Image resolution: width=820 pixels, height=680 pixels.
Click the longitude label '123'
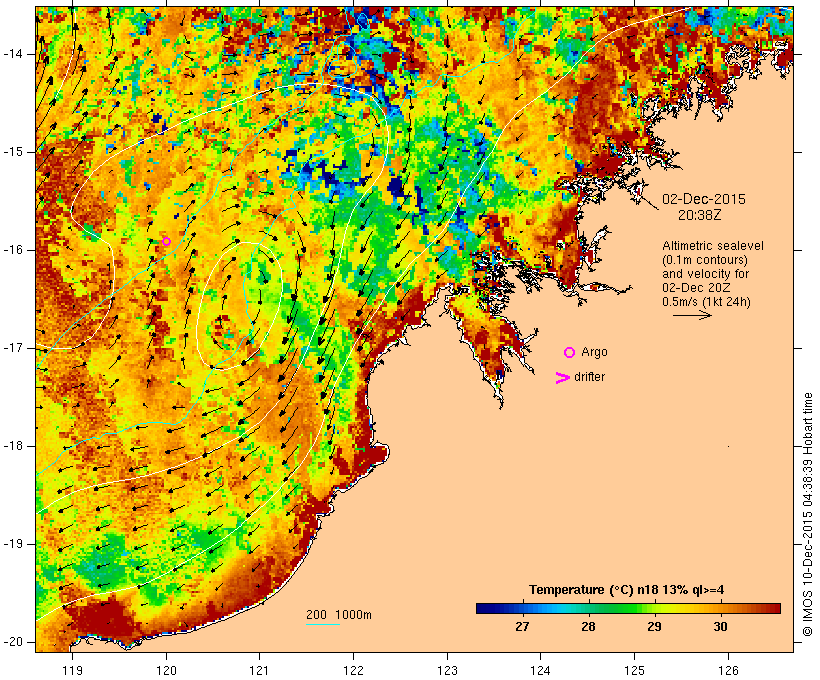(447, 670)
